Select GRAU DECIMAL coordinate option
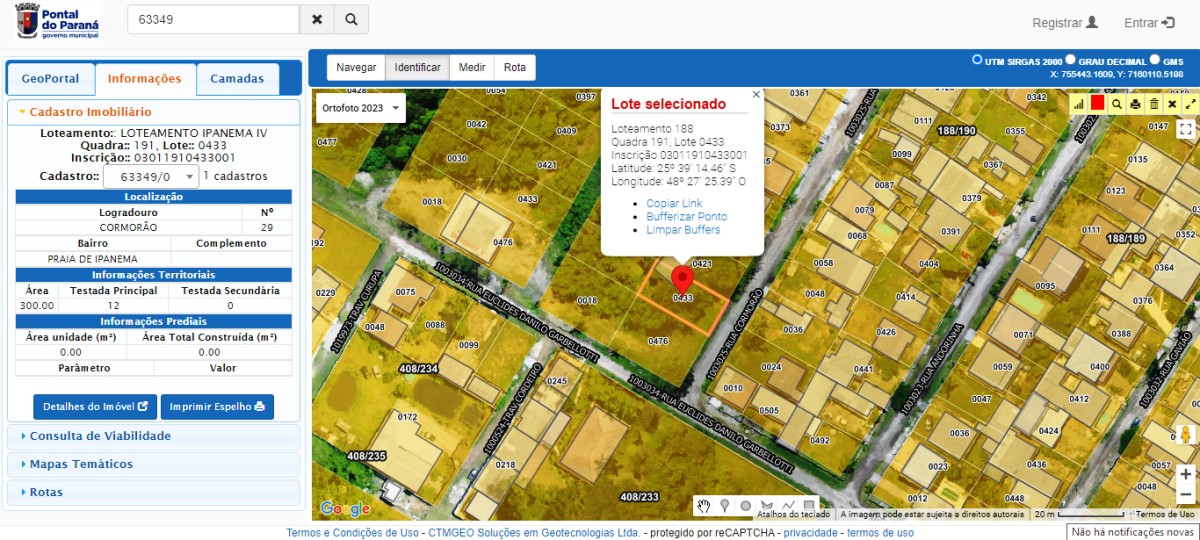 pyautogui.click(x=1070, y=60)
